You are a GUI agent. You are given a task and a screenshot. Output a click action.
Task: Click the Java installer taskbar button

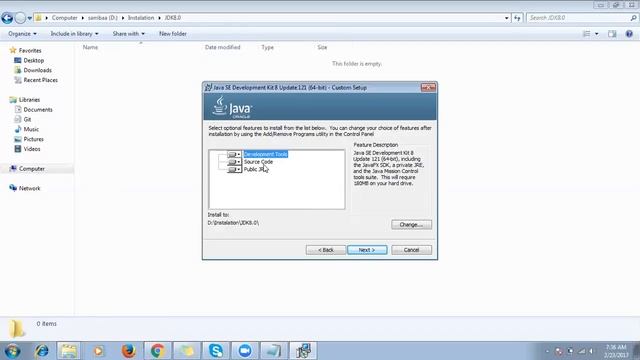coord(303,351)
